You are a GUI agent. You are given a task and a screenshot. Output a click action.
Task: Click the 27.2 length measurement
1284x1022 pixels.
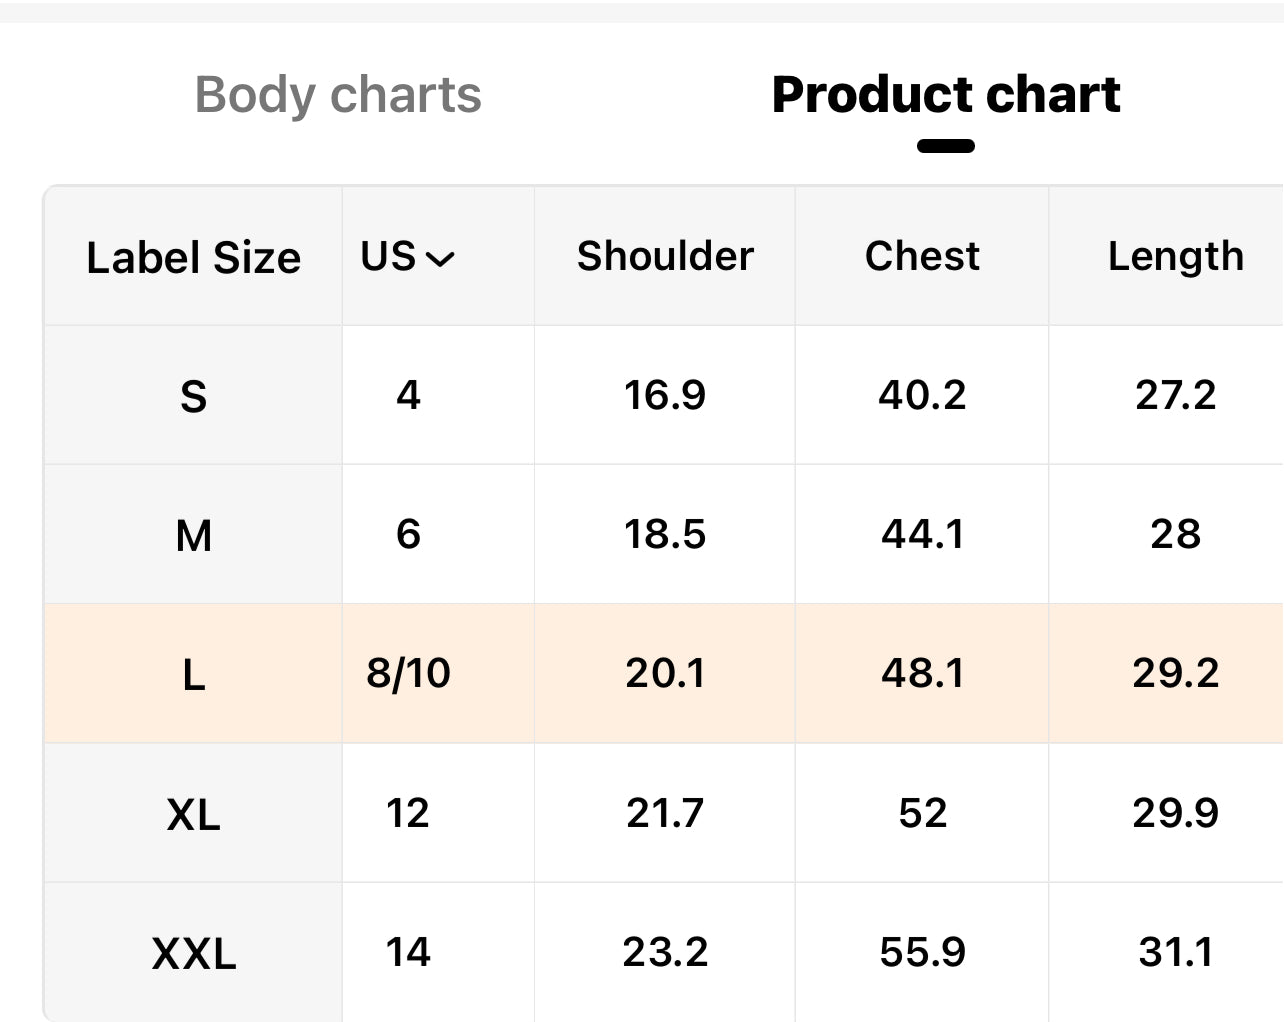coord(1175,395)
